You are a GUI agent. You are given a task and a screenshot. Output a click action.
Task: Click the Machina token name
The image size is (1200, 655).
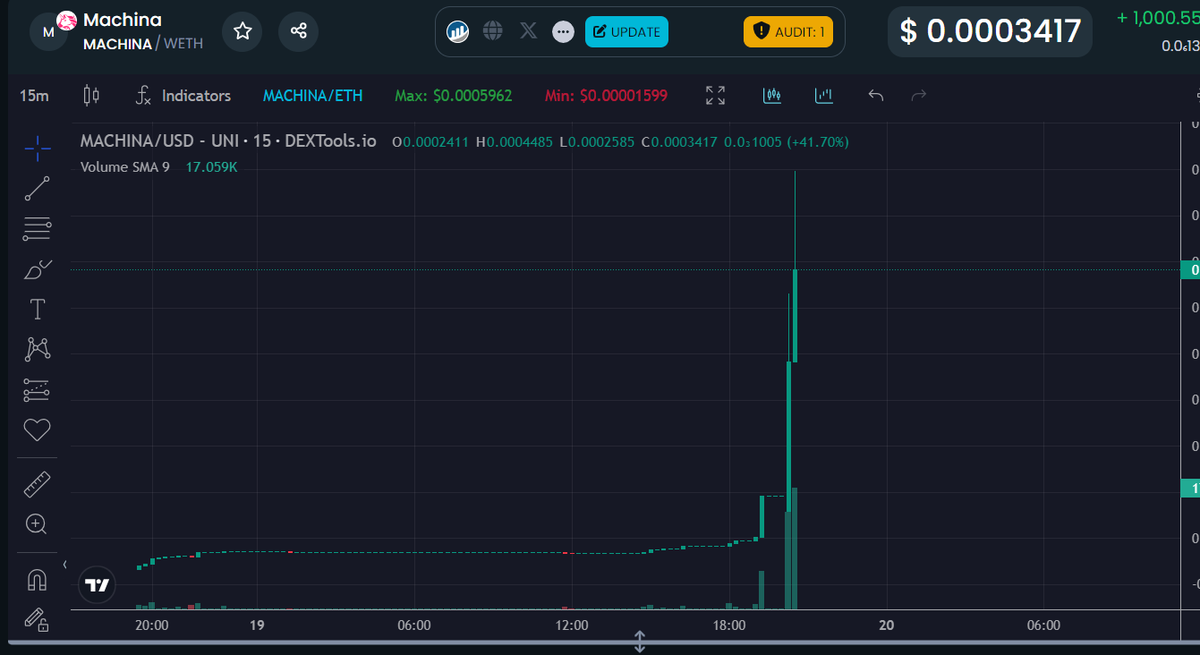[122, 20]
